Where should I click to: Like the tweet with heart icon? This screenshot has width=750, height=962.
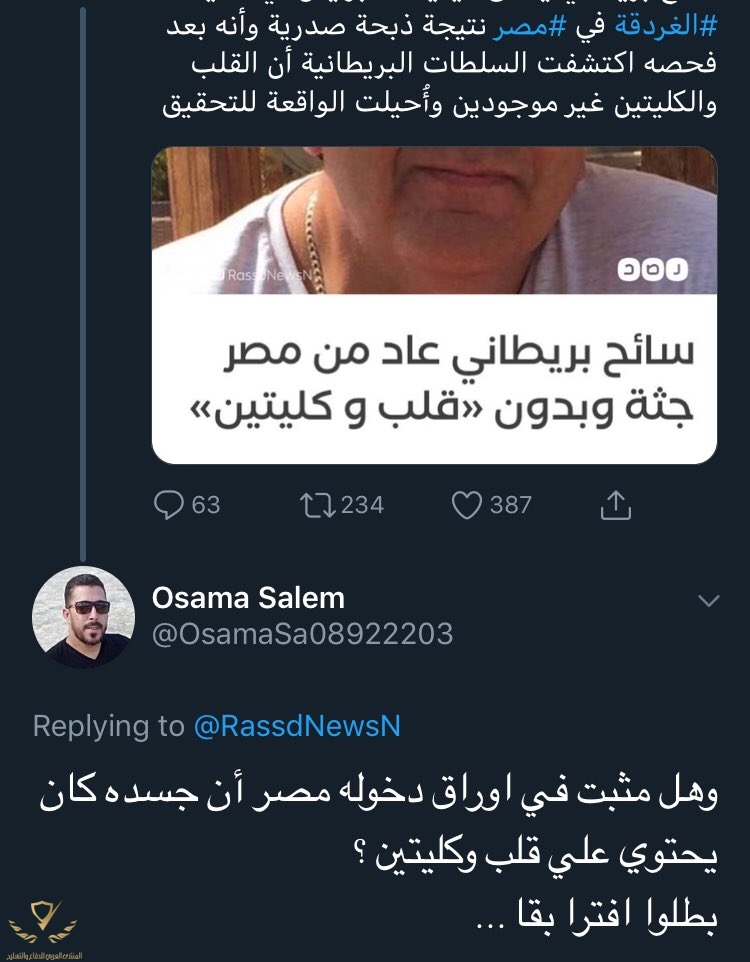pos(467,505)
